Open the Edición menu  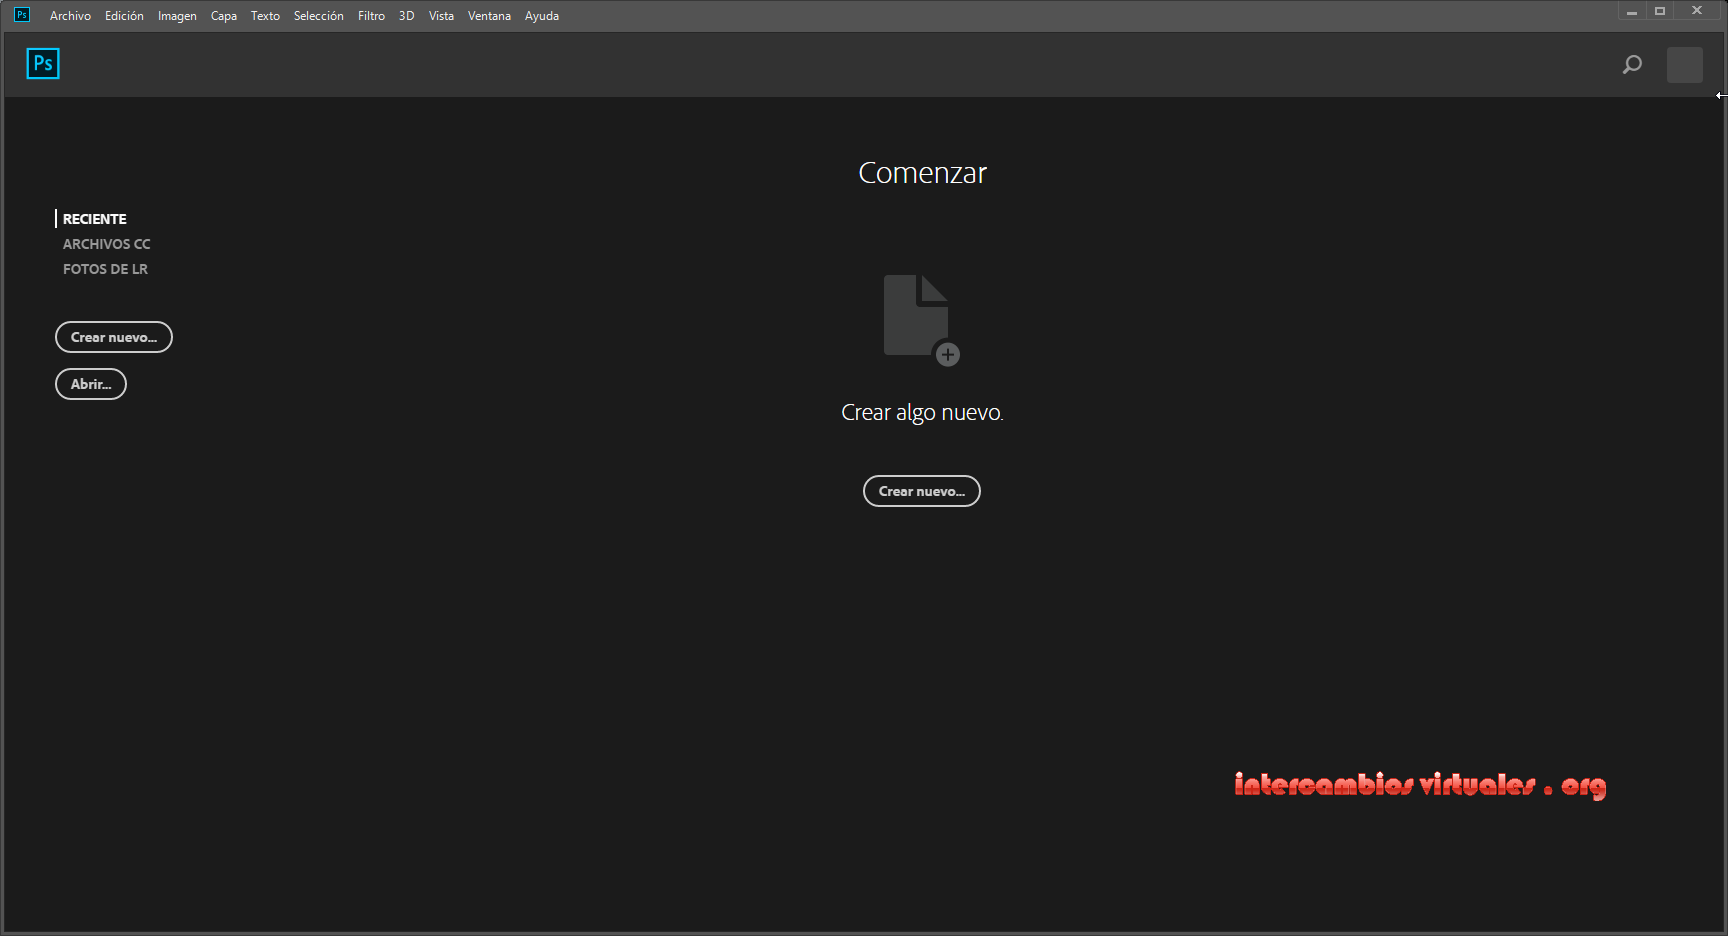124,16
